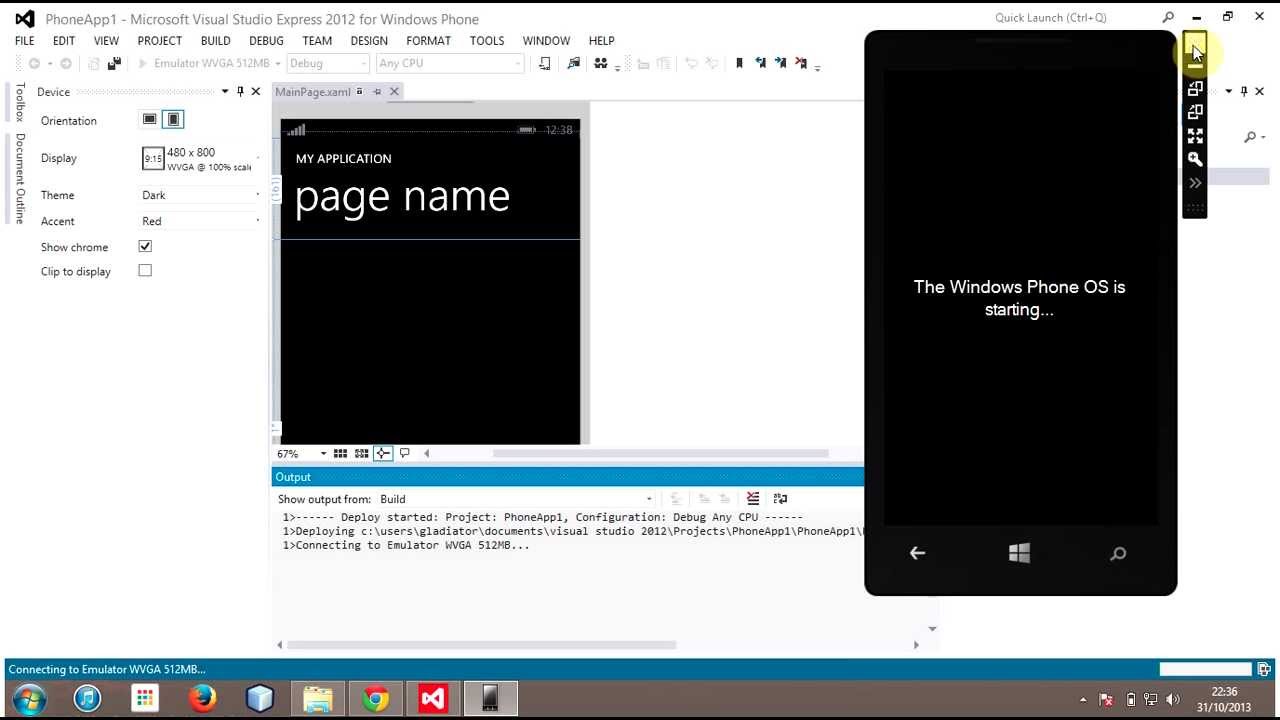Clear All in Output window
The height and width of the screenshot is (720, 1280).
(x=753, y=499)
